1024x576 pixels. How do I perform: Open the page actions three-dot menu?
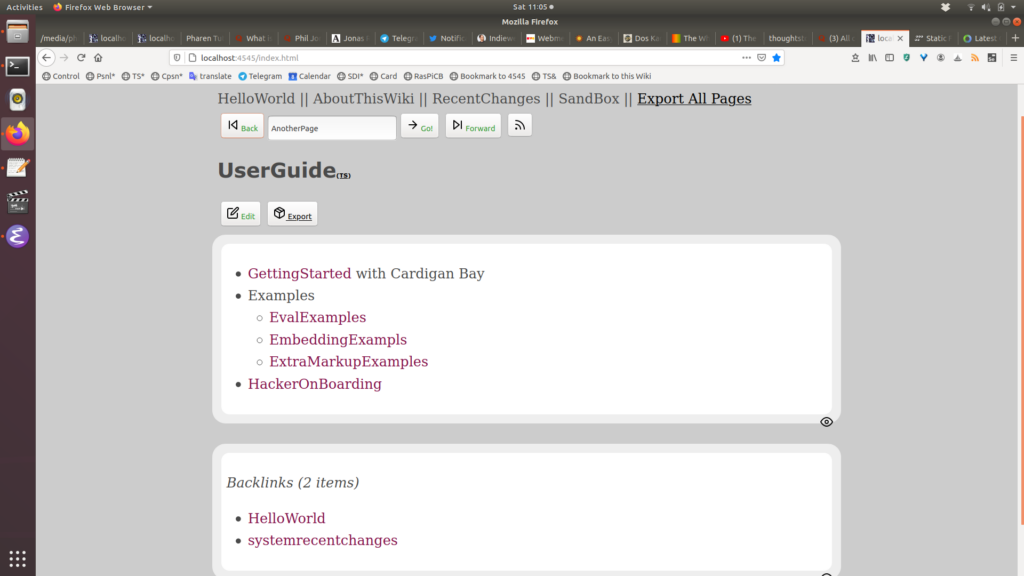pyautogui.click(x=746, y=57)
